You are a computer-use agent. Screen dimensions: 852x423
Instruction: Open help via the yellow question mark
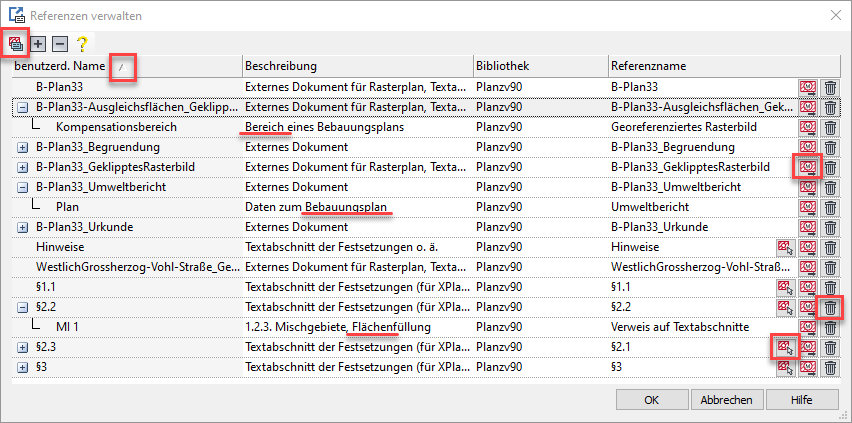pos(82,44)
